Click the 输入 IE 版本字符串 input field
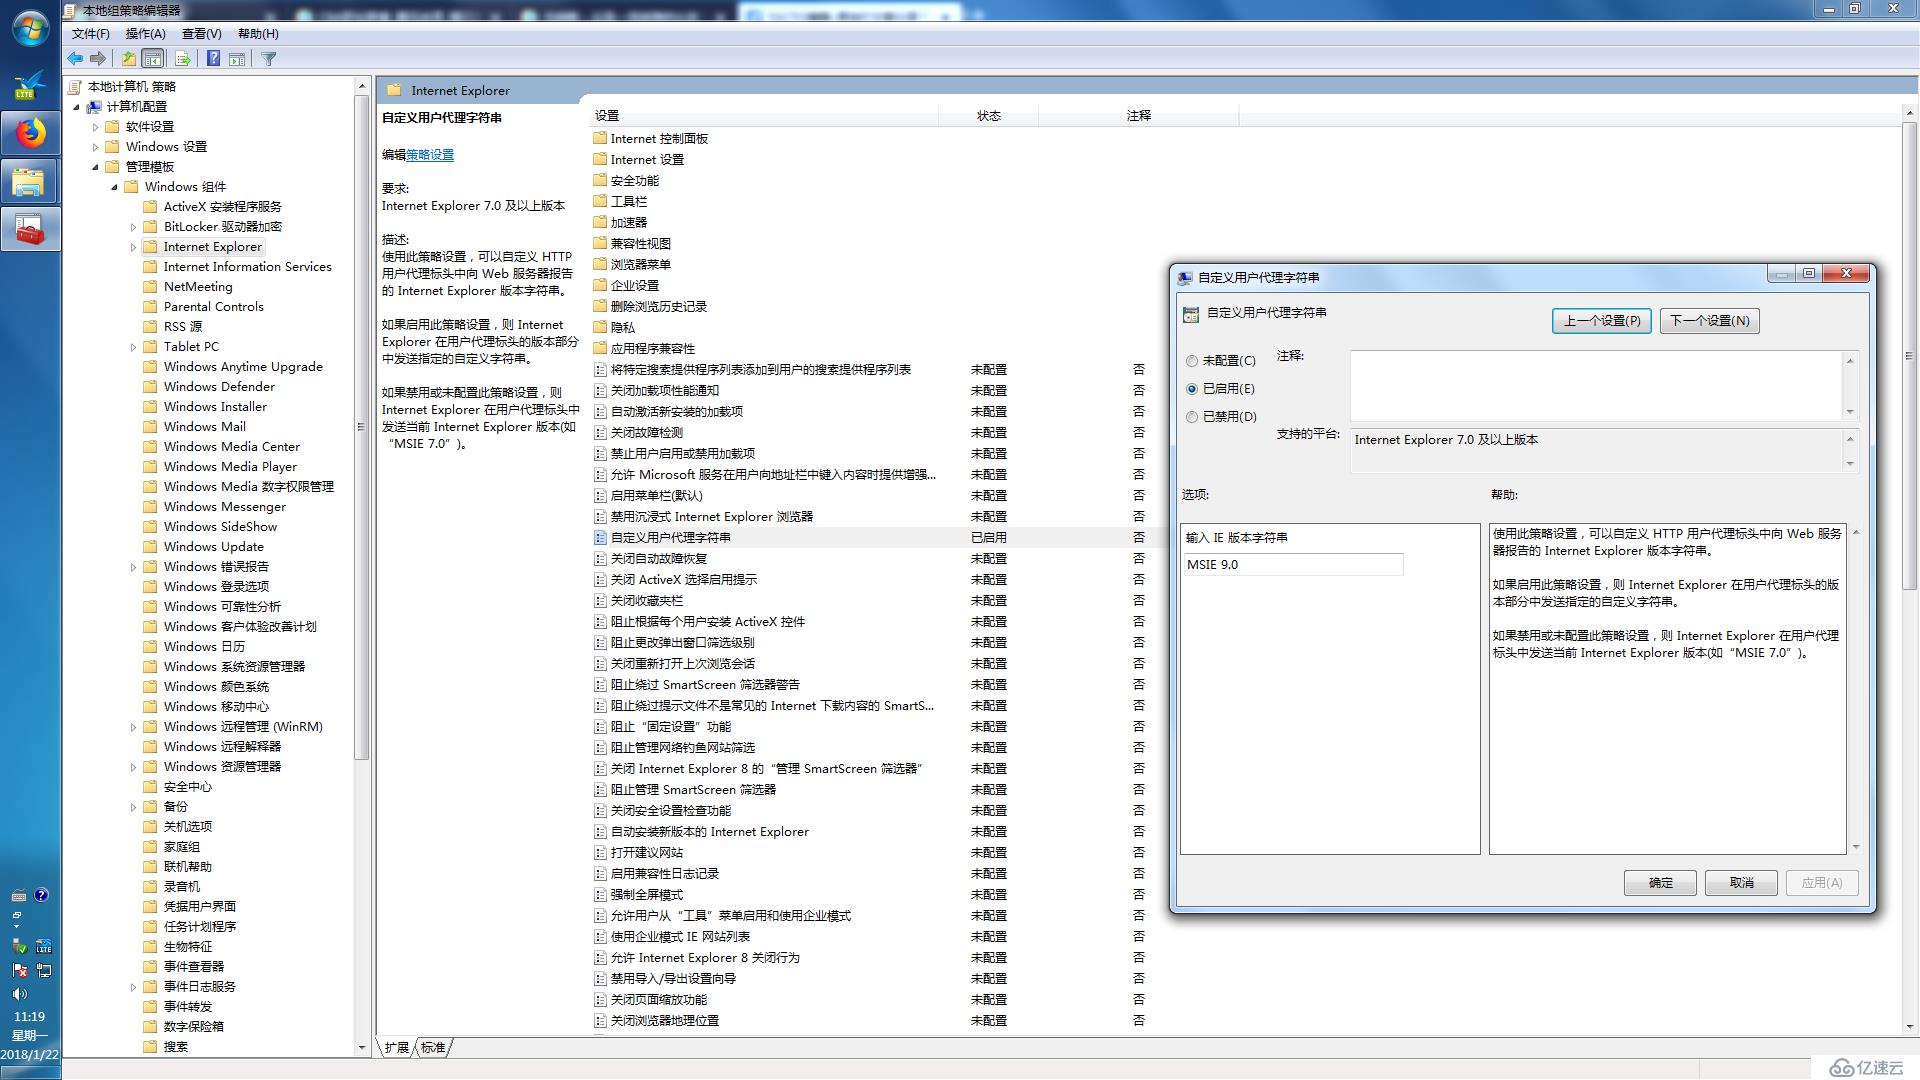The height and width of the screenshot is (1080, 1920). point(1290,563)
